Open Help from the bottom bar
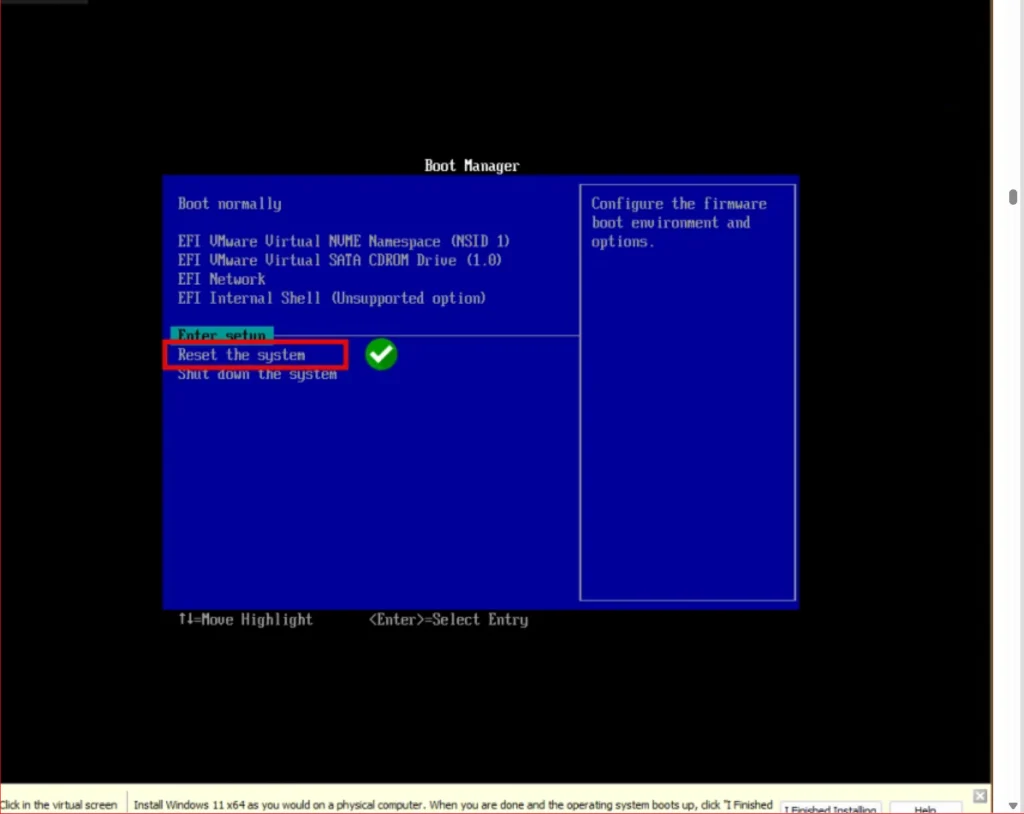Screen dimensions: 1024x814 coord(925,808)
